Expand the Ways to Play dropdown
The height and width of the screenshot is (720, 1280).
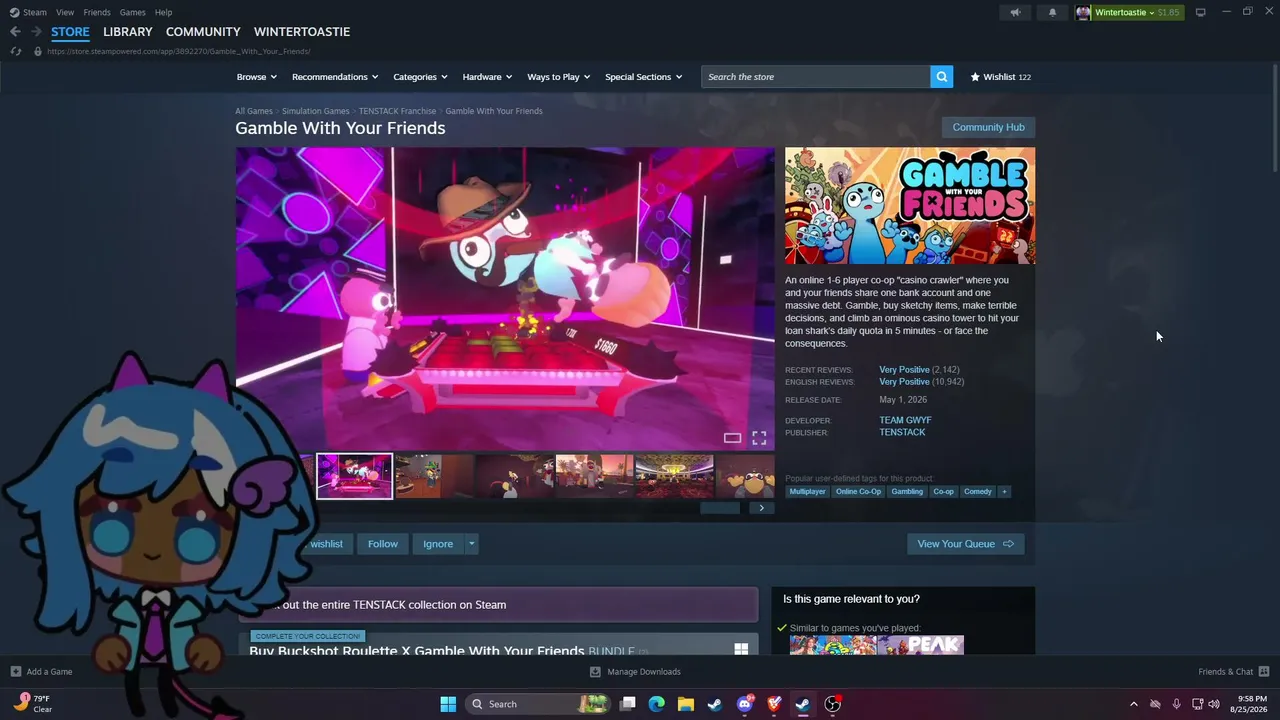click(x=559, y=77)
